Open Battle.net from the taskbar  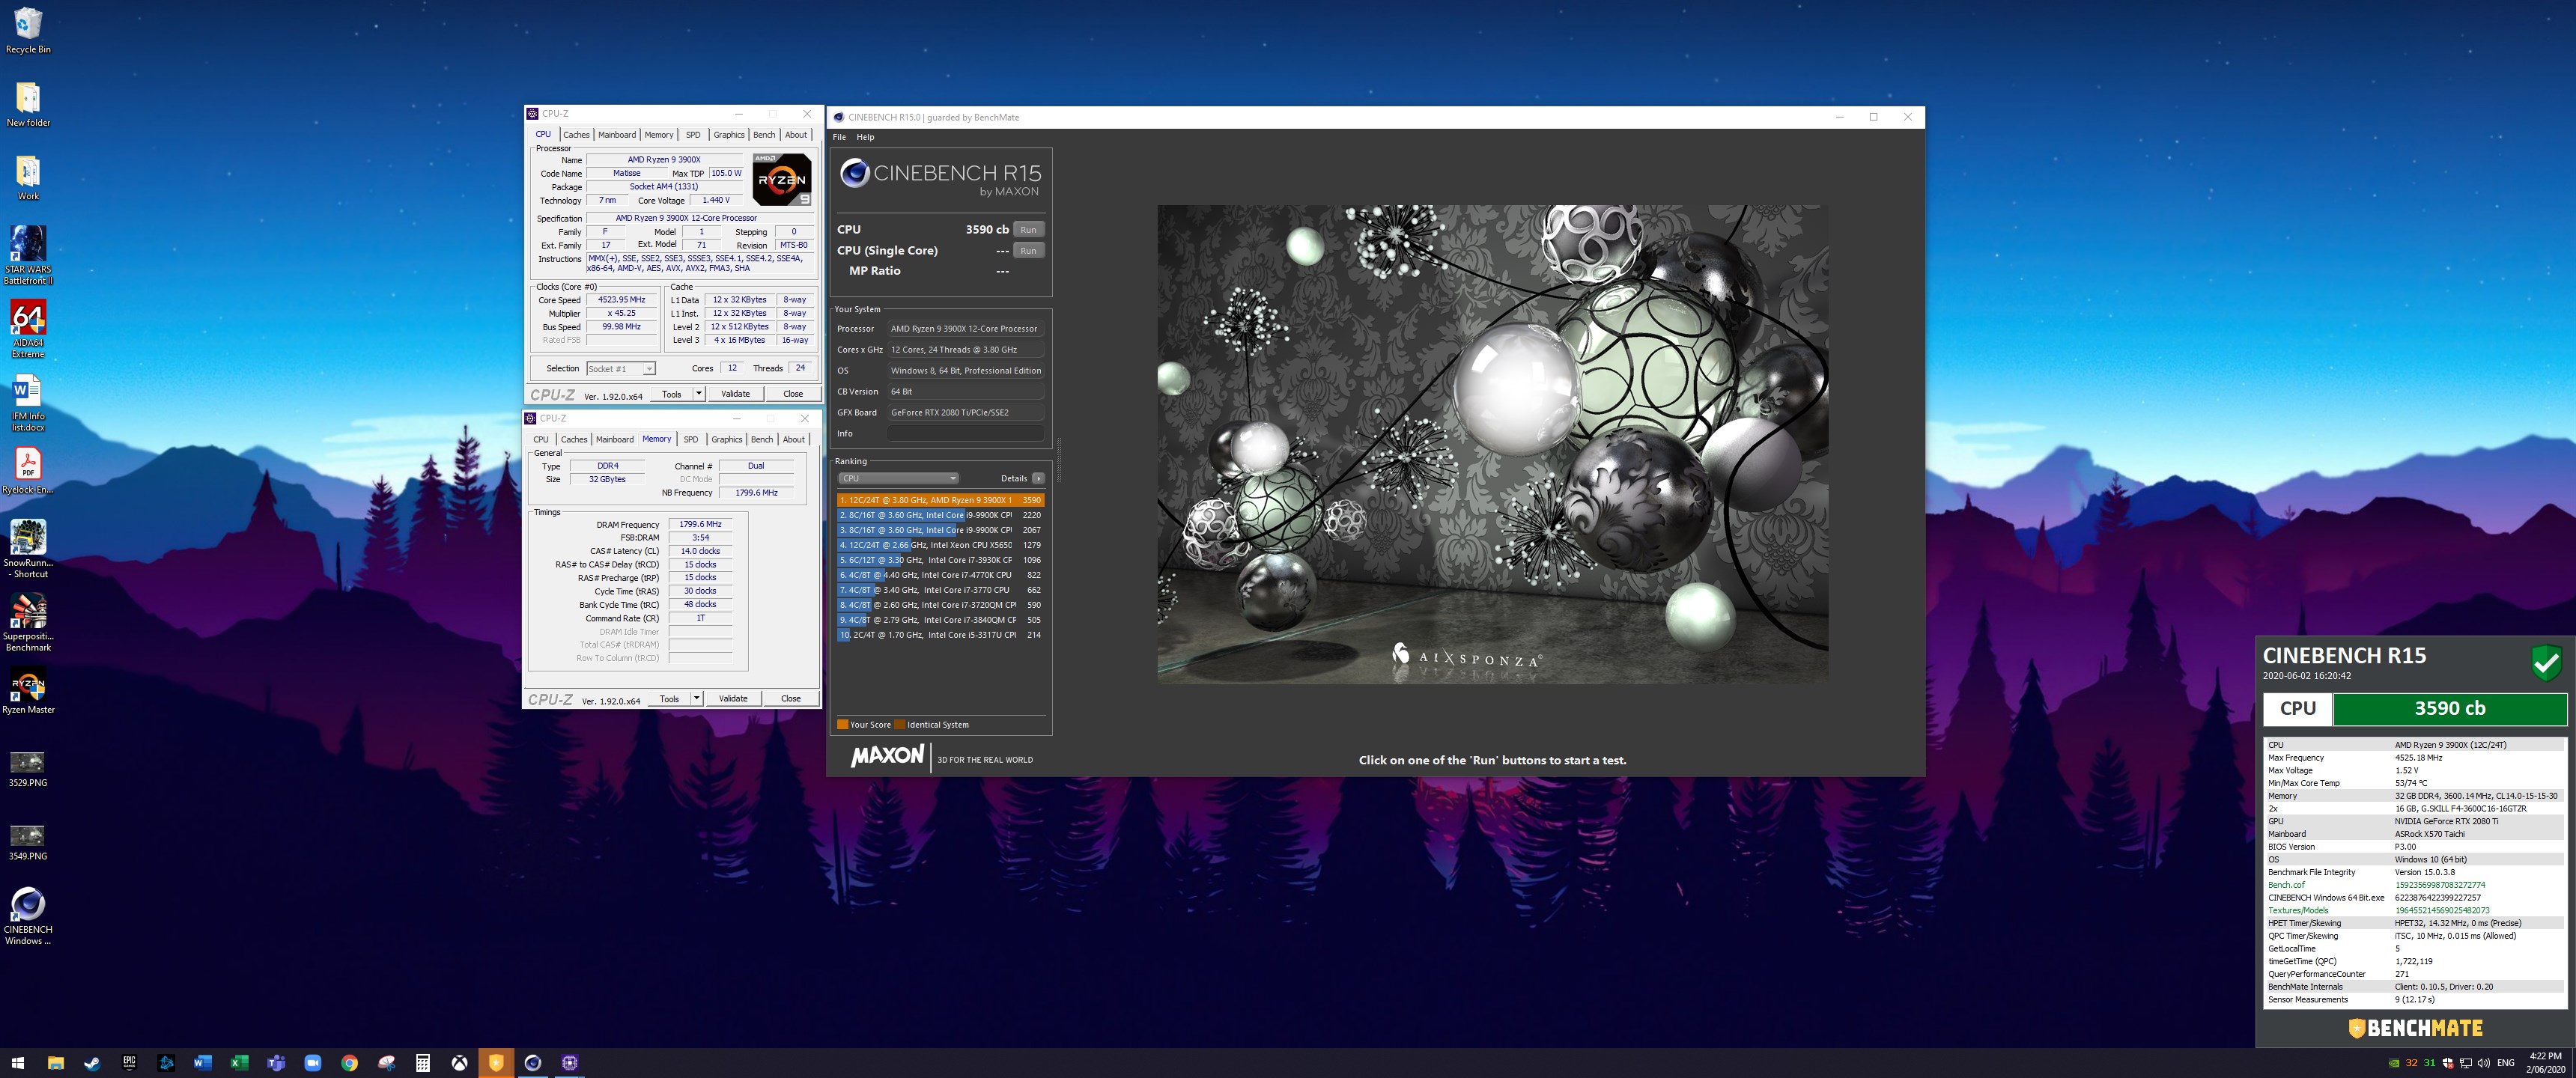tap(166, 1063)
